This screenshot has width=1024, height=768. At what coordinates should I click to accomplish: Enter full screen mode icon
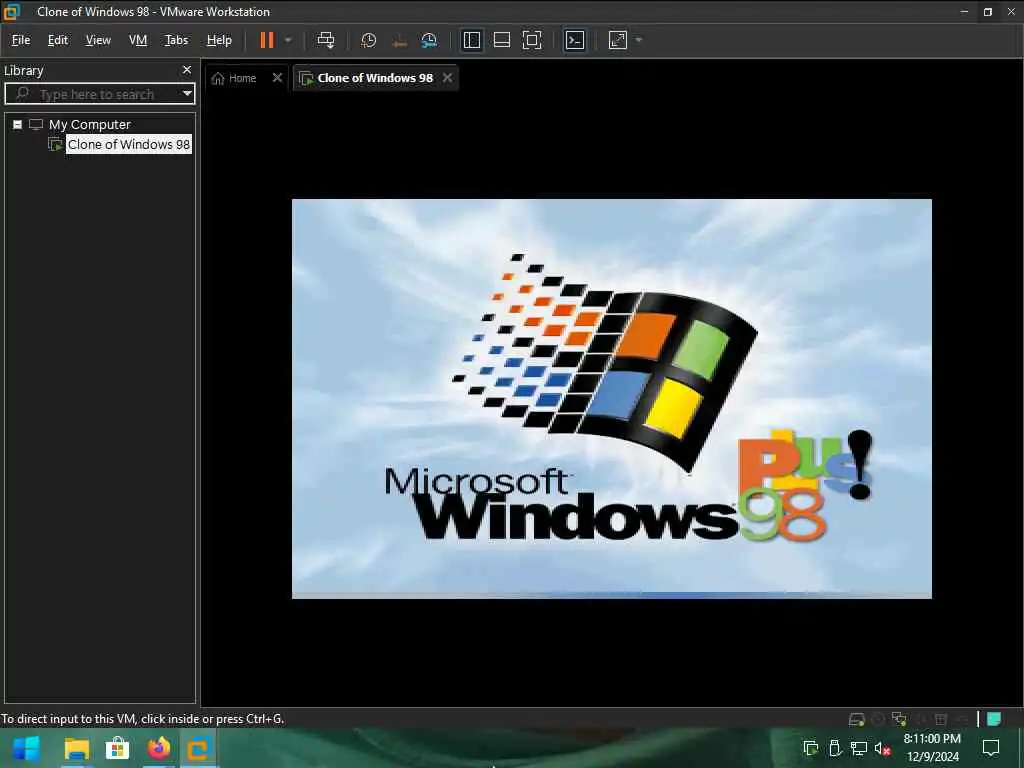pos(532,40)
